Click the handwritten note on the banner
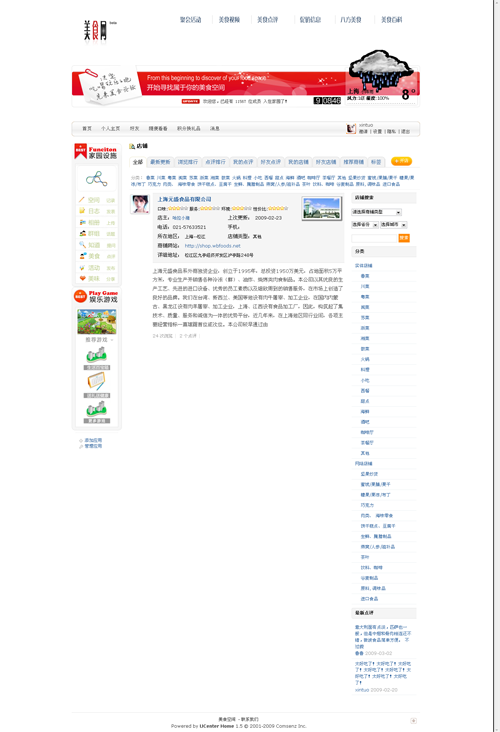The image size is (500, 732). pyautogui.click(x=110, y=85)
